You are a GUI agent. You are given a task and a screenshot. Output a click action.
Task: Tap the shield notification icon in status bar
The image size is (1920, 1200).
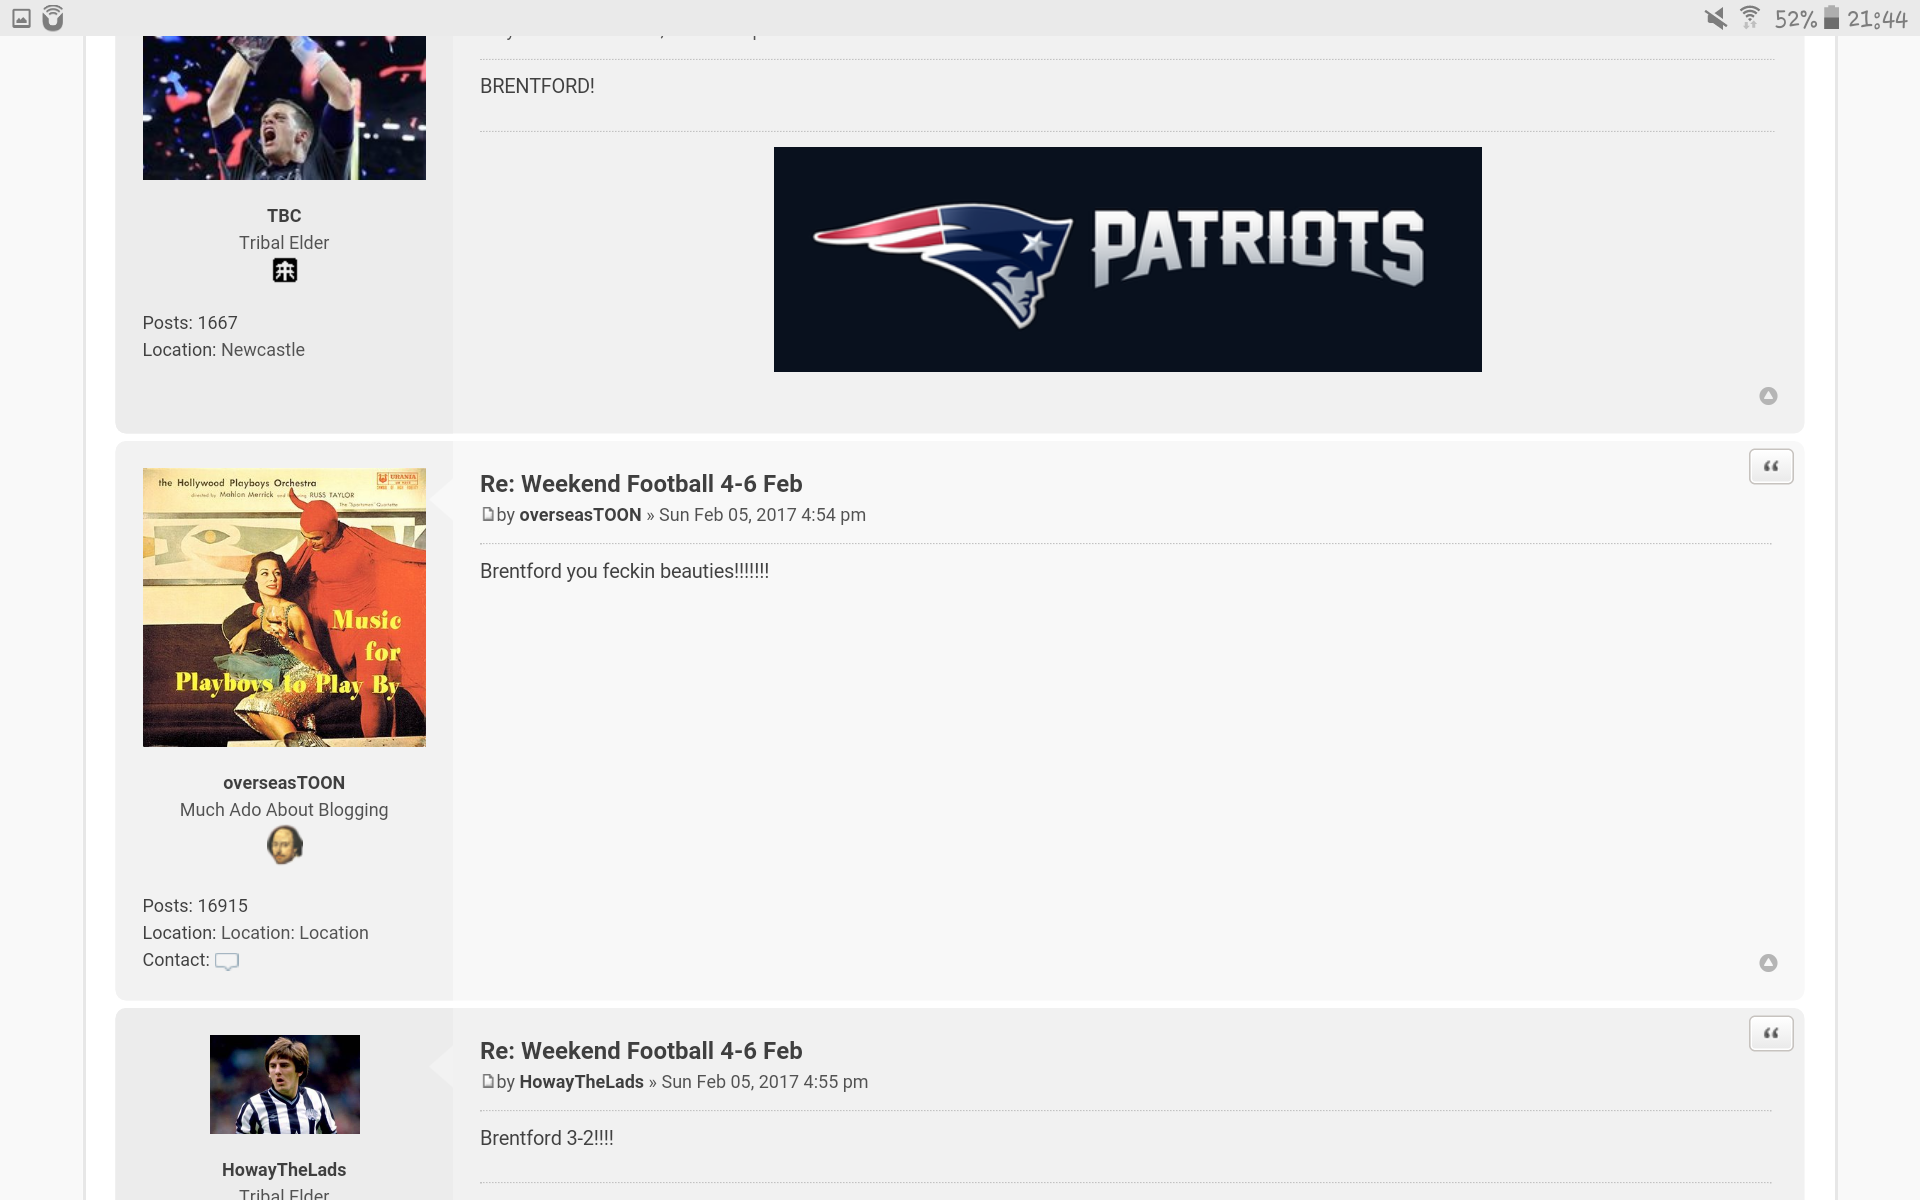[x=53, y=18]
